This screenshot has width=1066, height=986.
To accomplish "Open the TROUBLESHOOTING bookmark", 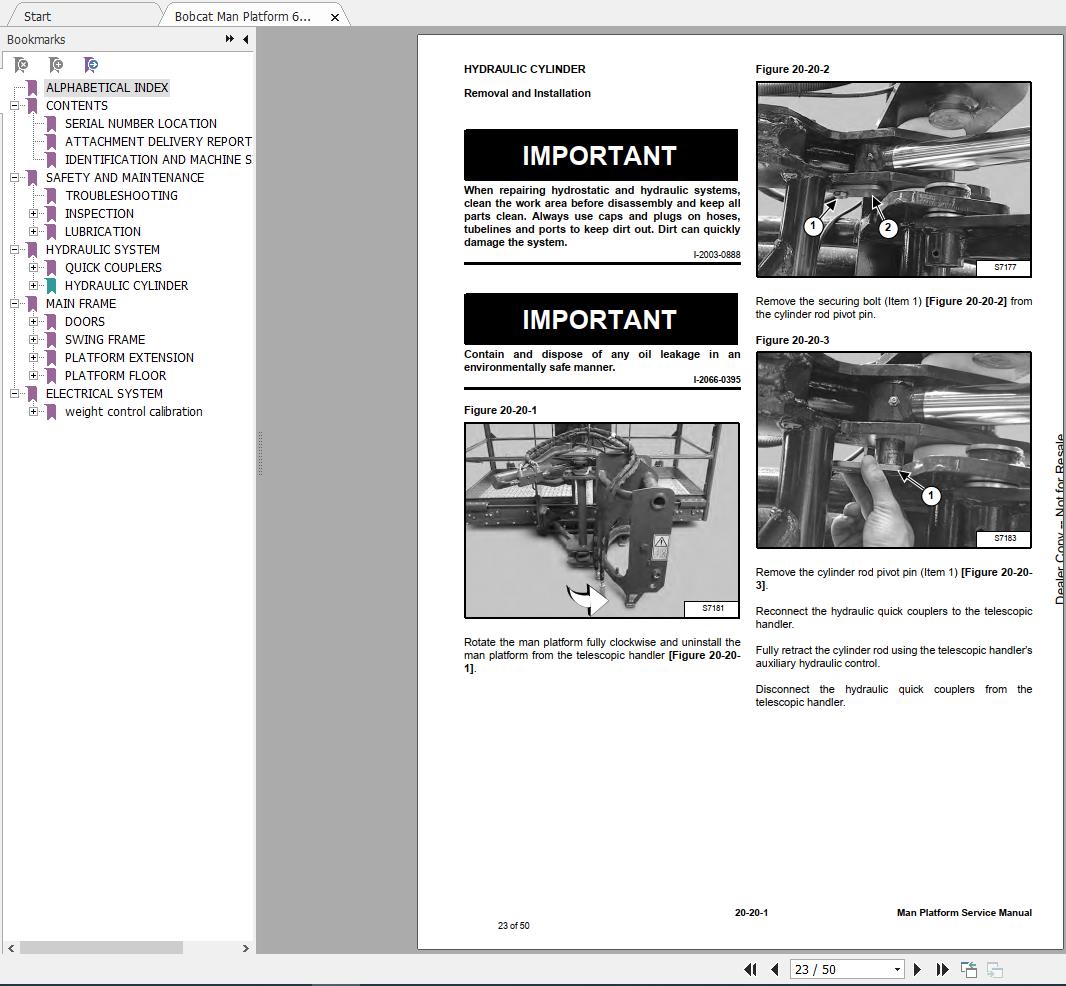I will [121, 195].
